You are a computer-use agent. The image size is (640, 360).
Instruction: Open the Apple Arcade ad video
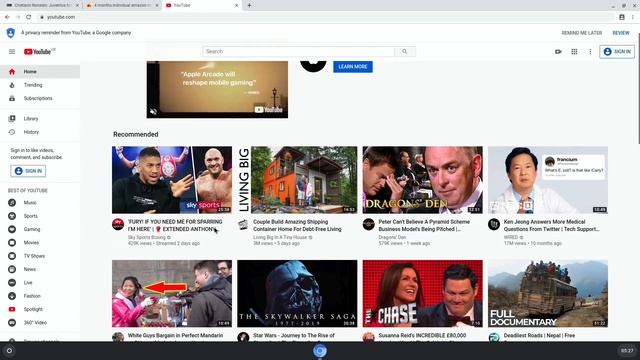tap(217, 90)
